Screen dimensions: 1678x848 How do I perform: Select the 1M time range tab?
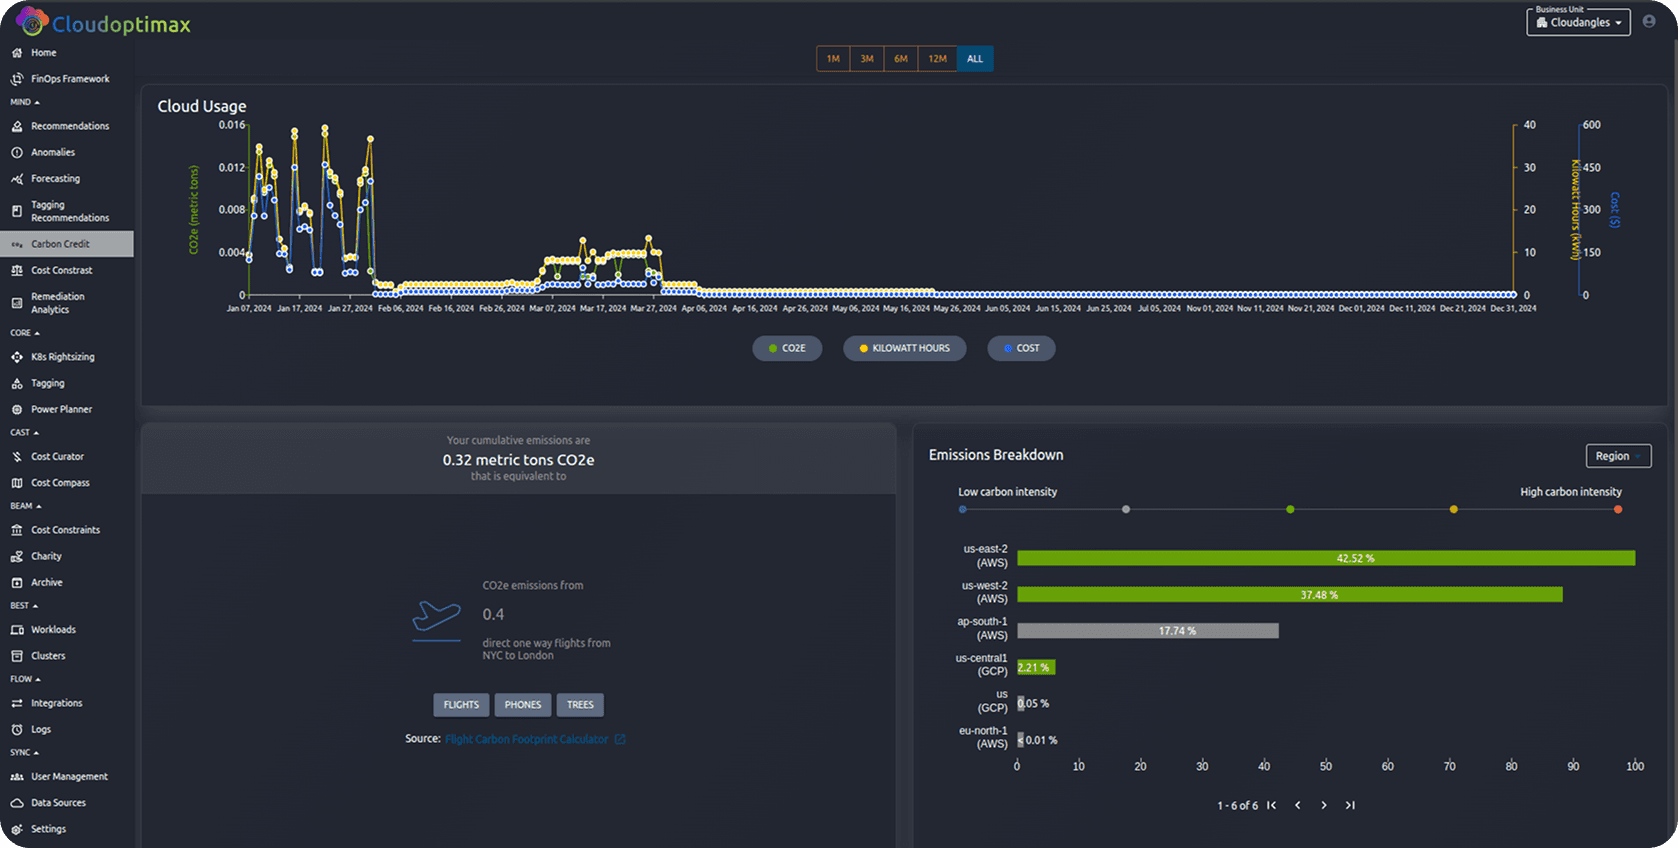click(x=833, y=59)
